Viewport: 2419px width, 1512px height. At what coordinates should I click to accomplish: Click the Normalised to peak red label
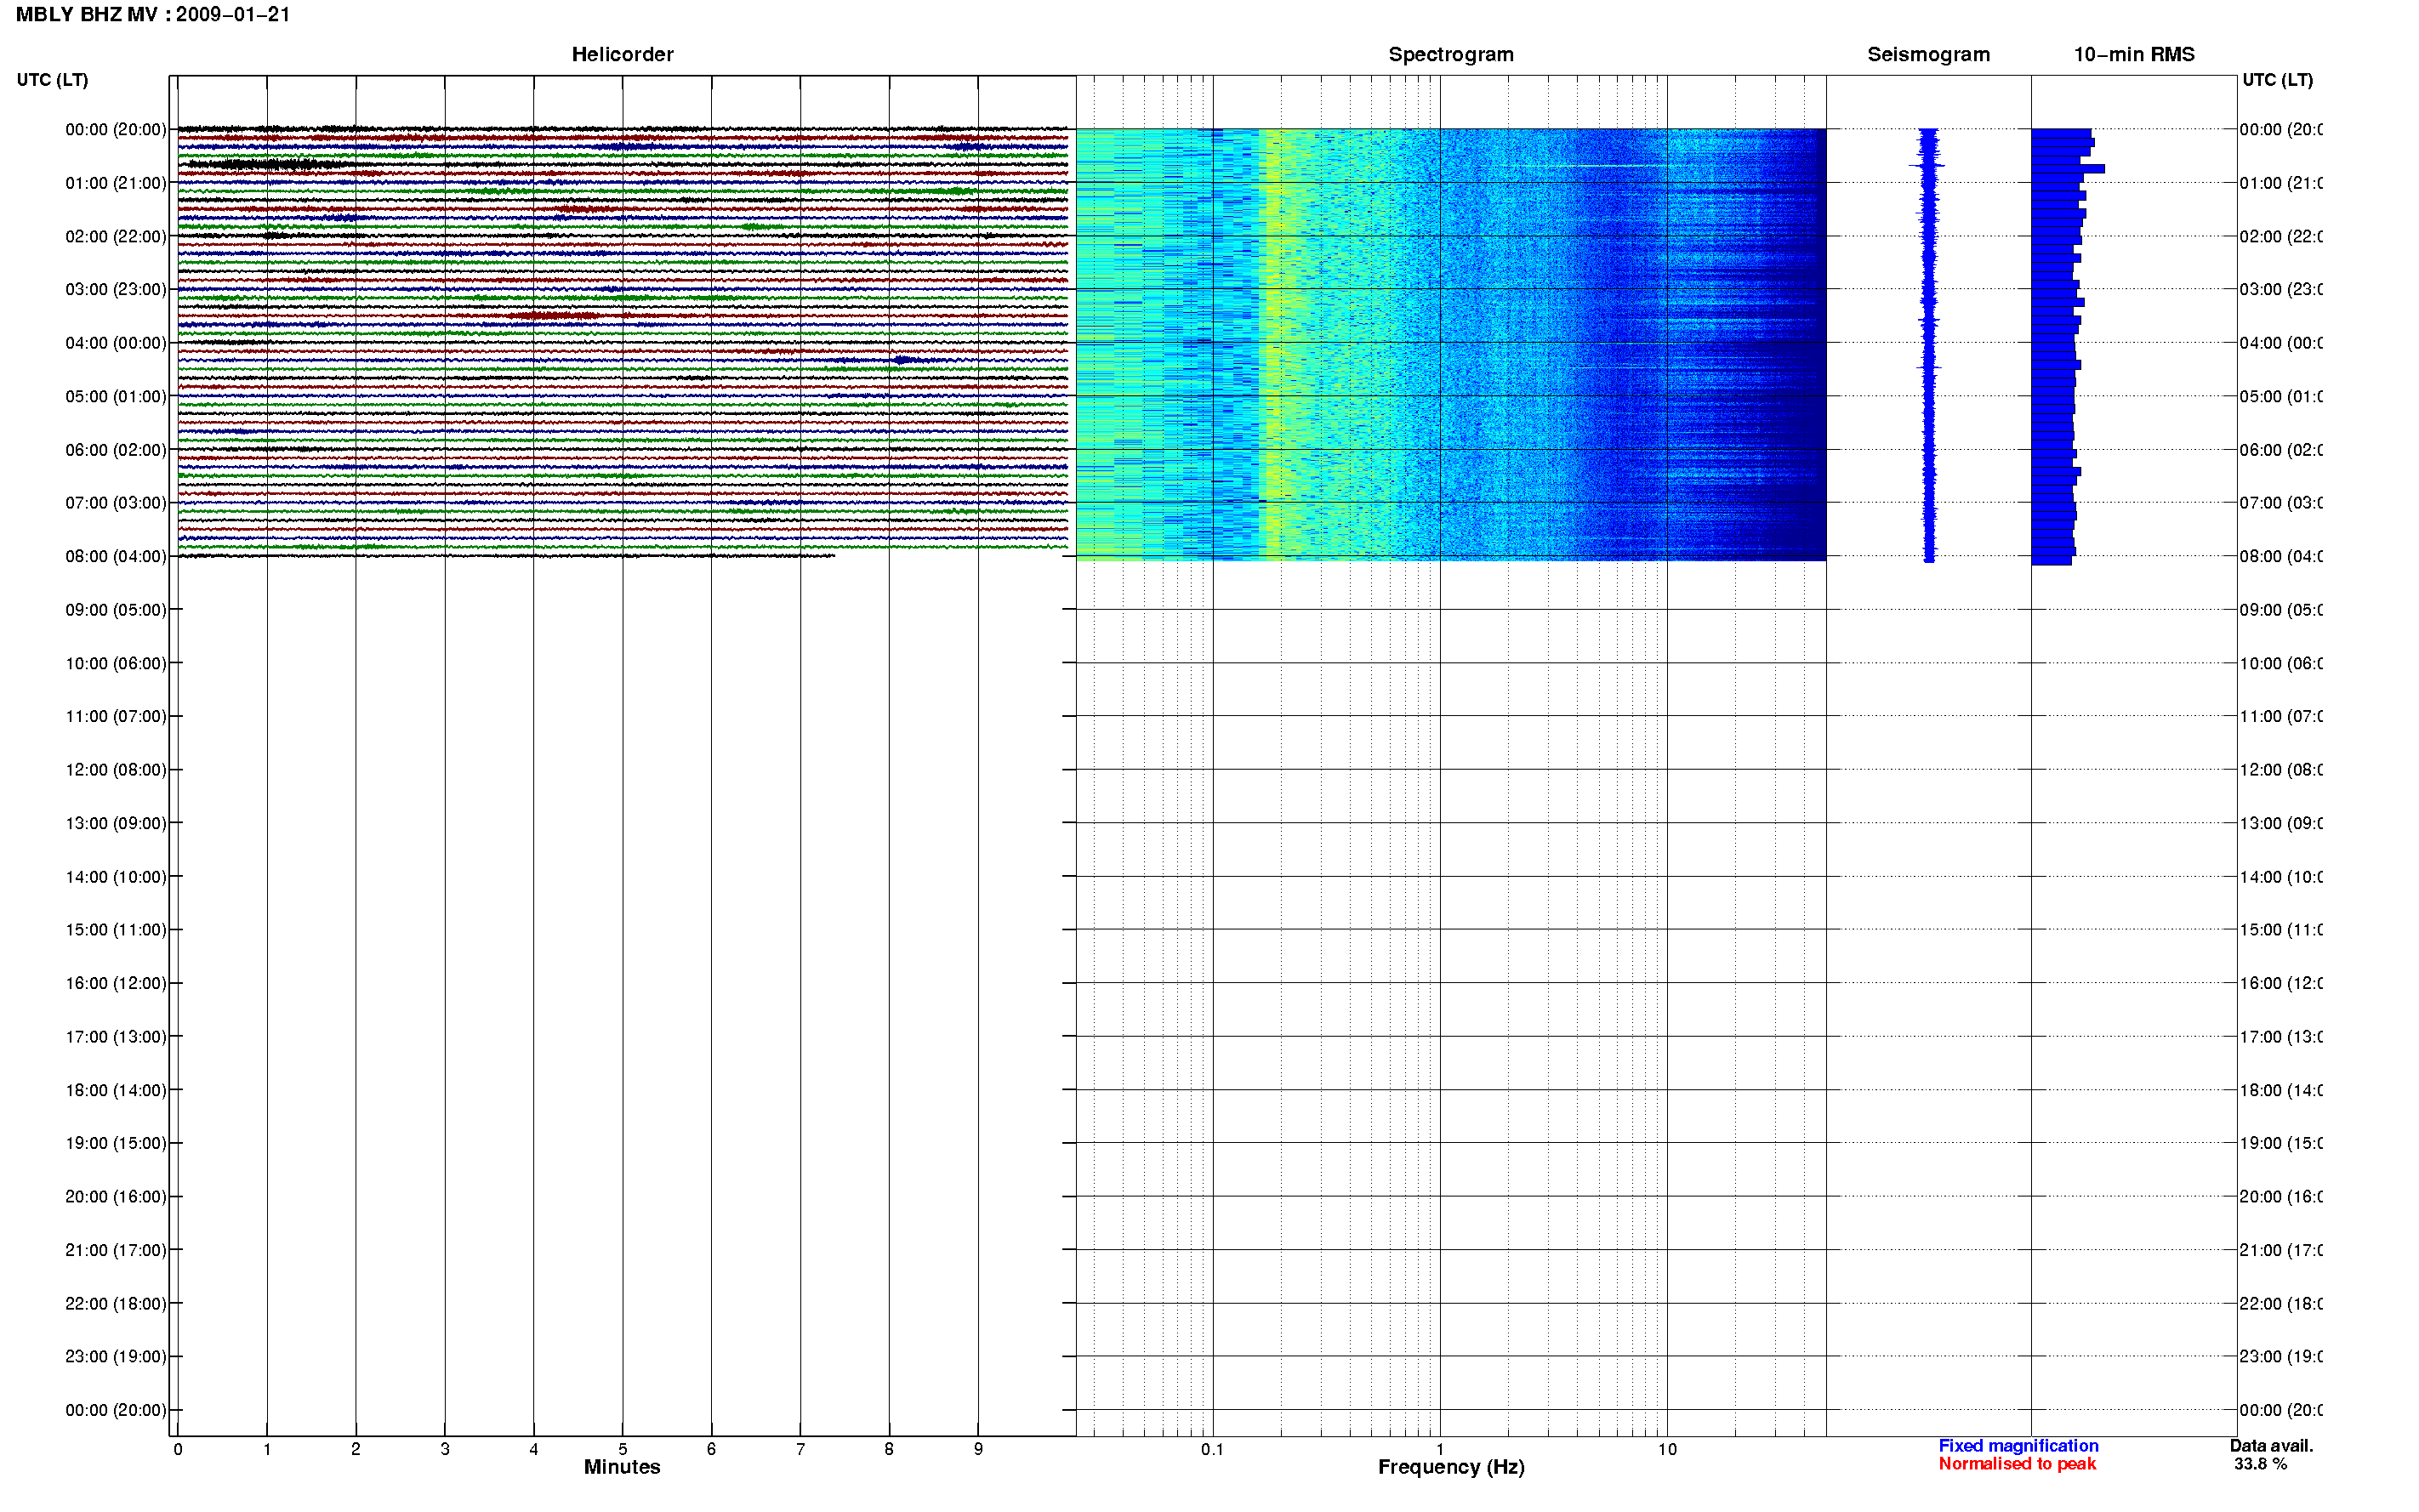(x=2016, y=1463)
